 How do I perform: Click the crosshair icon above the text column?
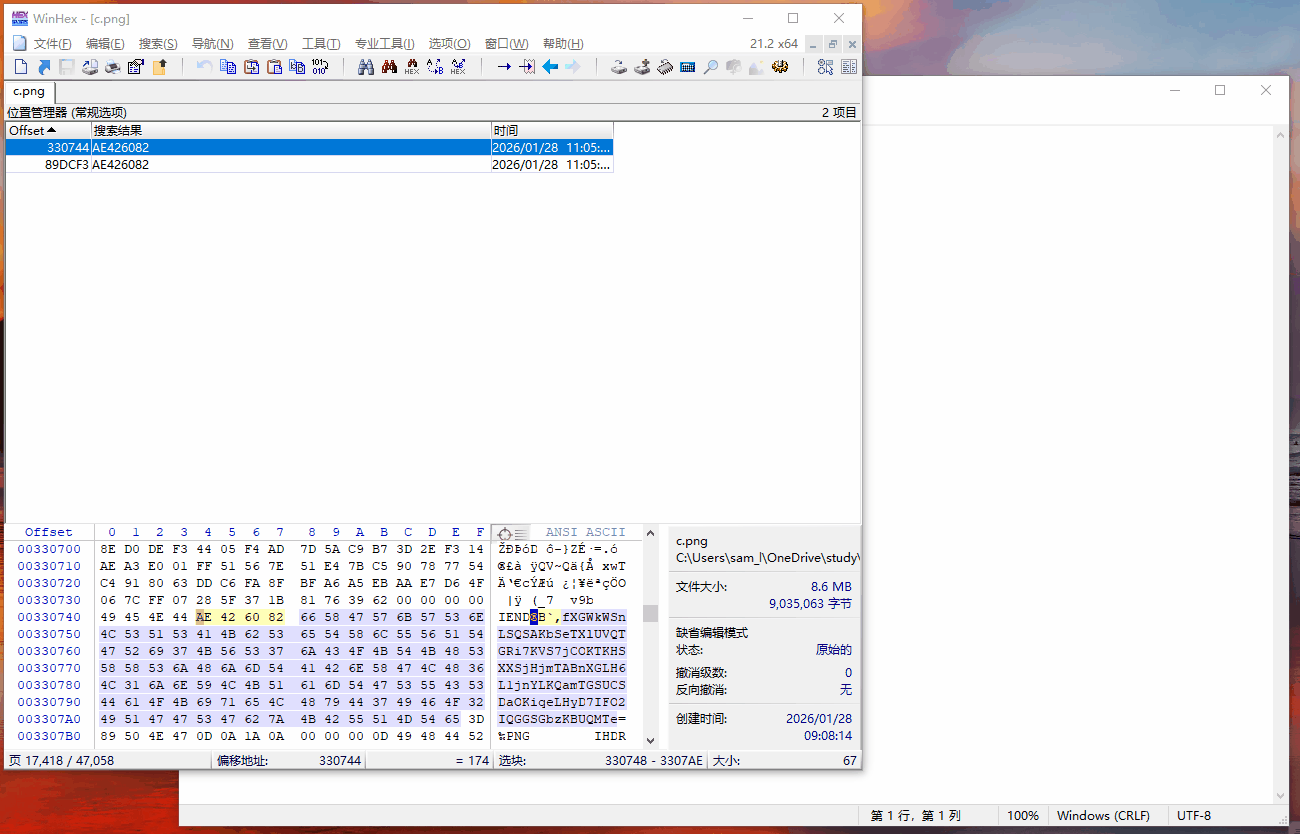pyautogui.click(x=504, y=534)
